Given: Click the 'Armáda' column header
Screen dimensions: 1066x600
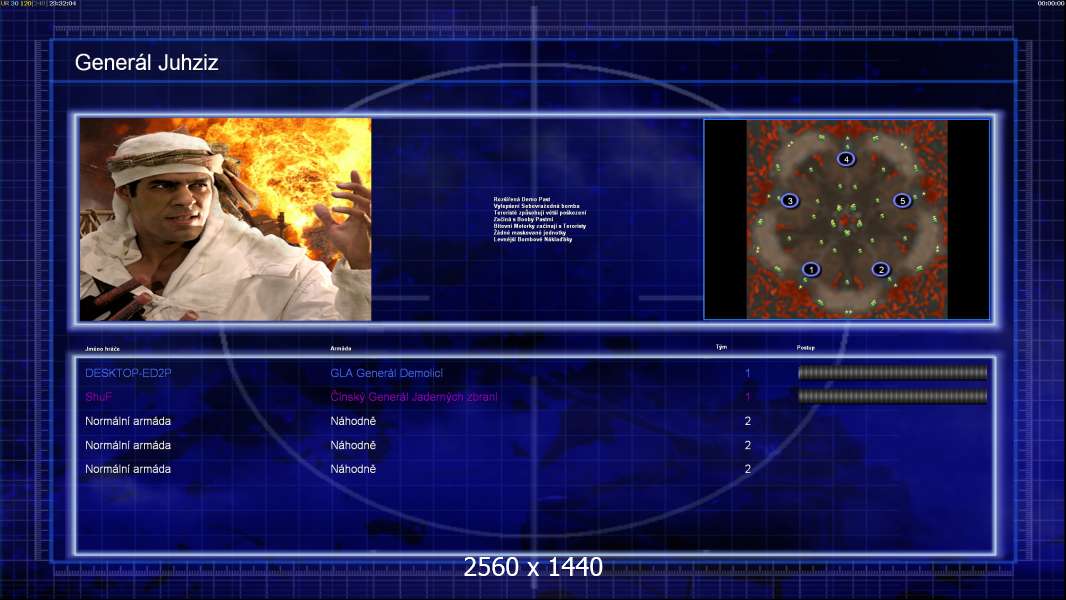Looking at the screenshot, I should click(341, 349).
